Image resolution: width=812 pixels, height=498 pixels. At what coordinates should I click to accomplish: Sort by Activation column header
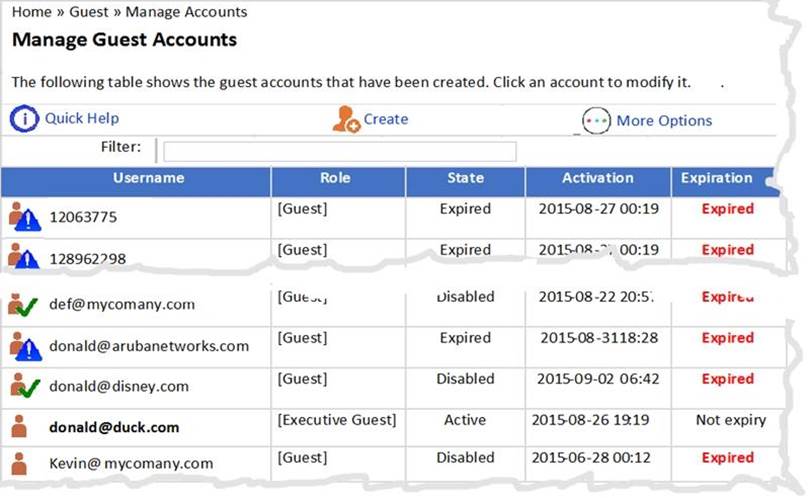[x=597, y=179]
